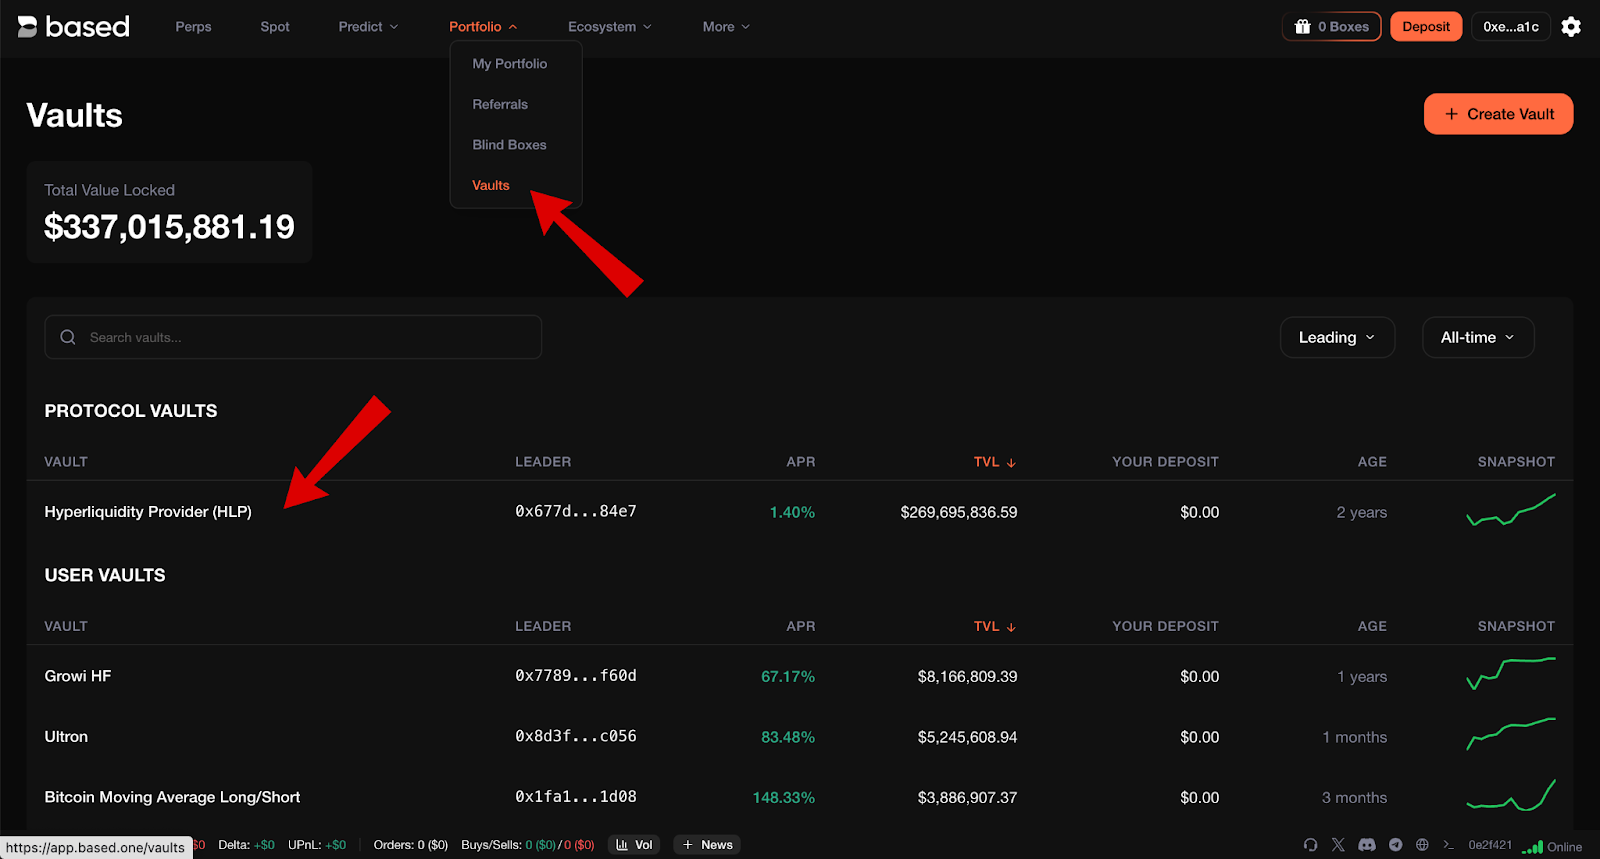Image resolution: width=1600 pixels, height=859 pixels.
Task: Click the 83.48% APR value
Action: coord(788,737)
